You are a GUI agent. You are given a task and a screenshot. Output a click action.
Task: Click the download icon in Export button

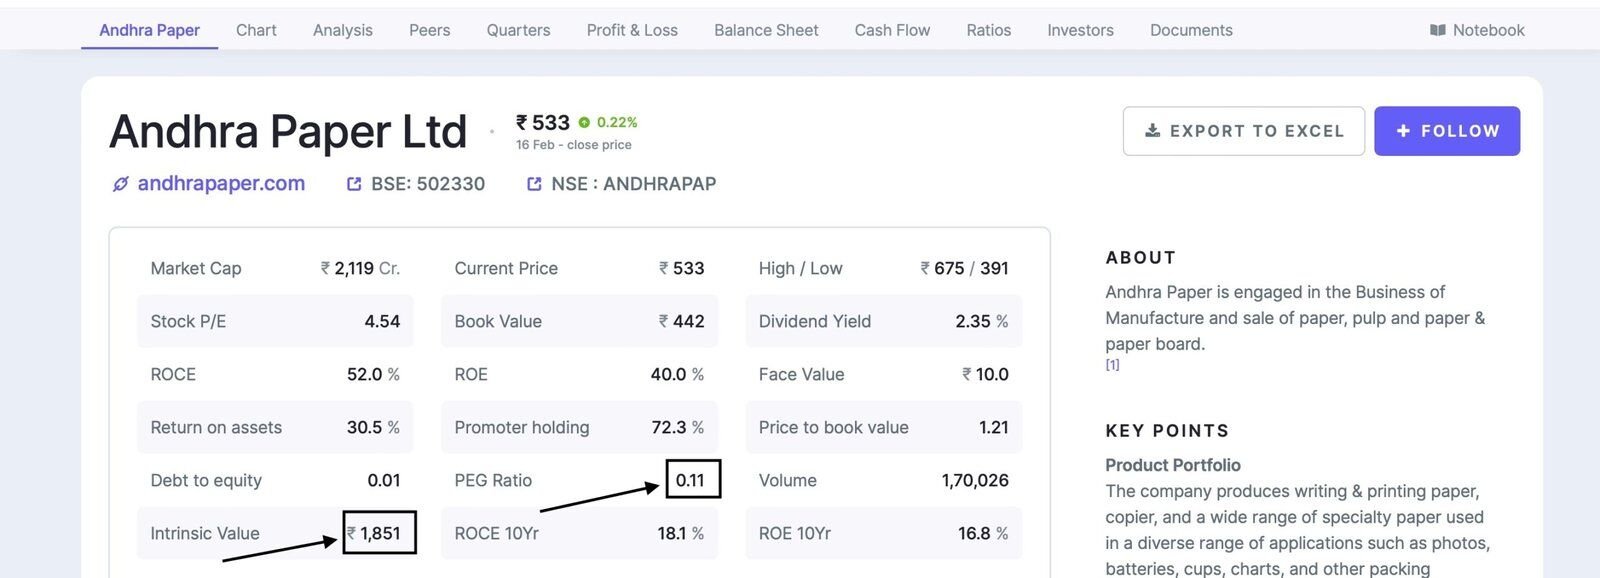pyautogui.click(x=1152, y=131)
